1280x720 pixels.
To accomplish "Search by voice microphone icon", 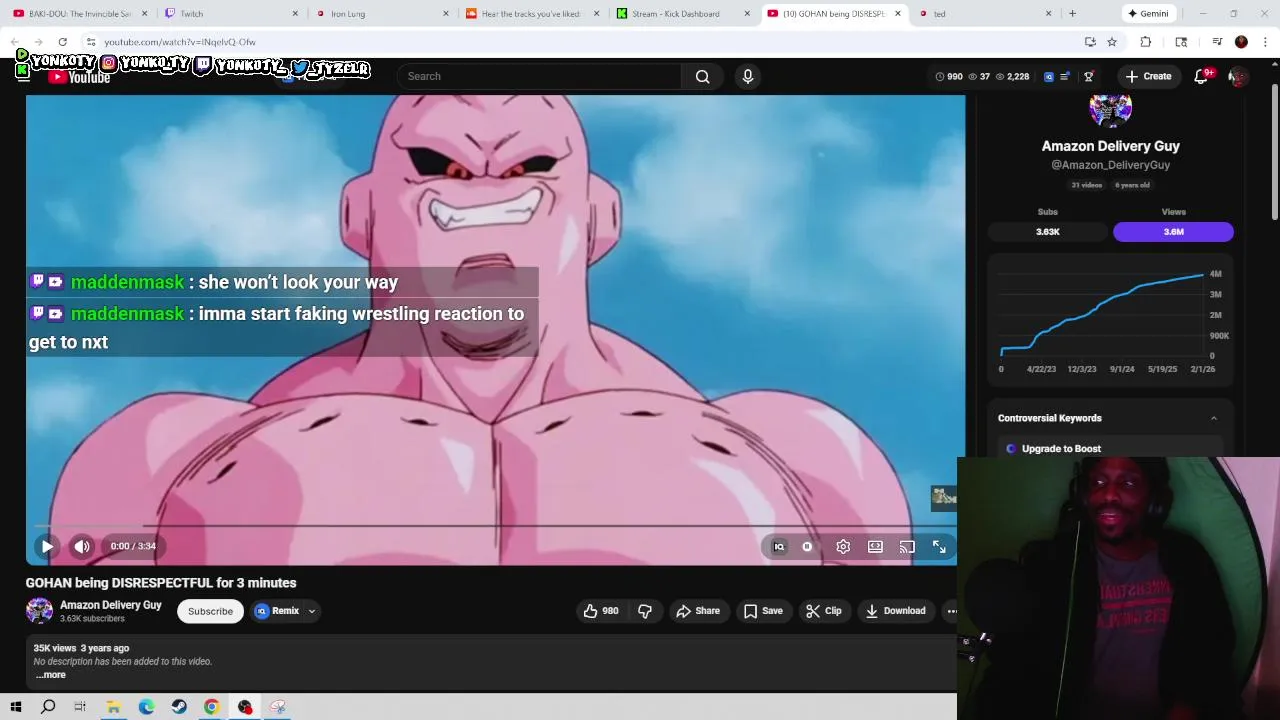I will pyautogui.click(x=748, y=76).
